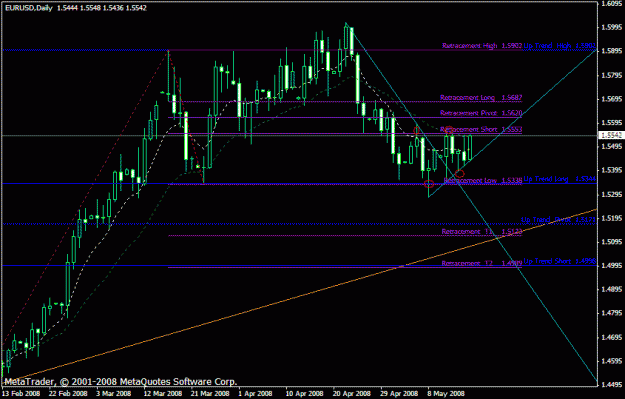625x399 pixels.
Task: Select the Up Trend Long 1.5344 label
Action: [560, 179]
